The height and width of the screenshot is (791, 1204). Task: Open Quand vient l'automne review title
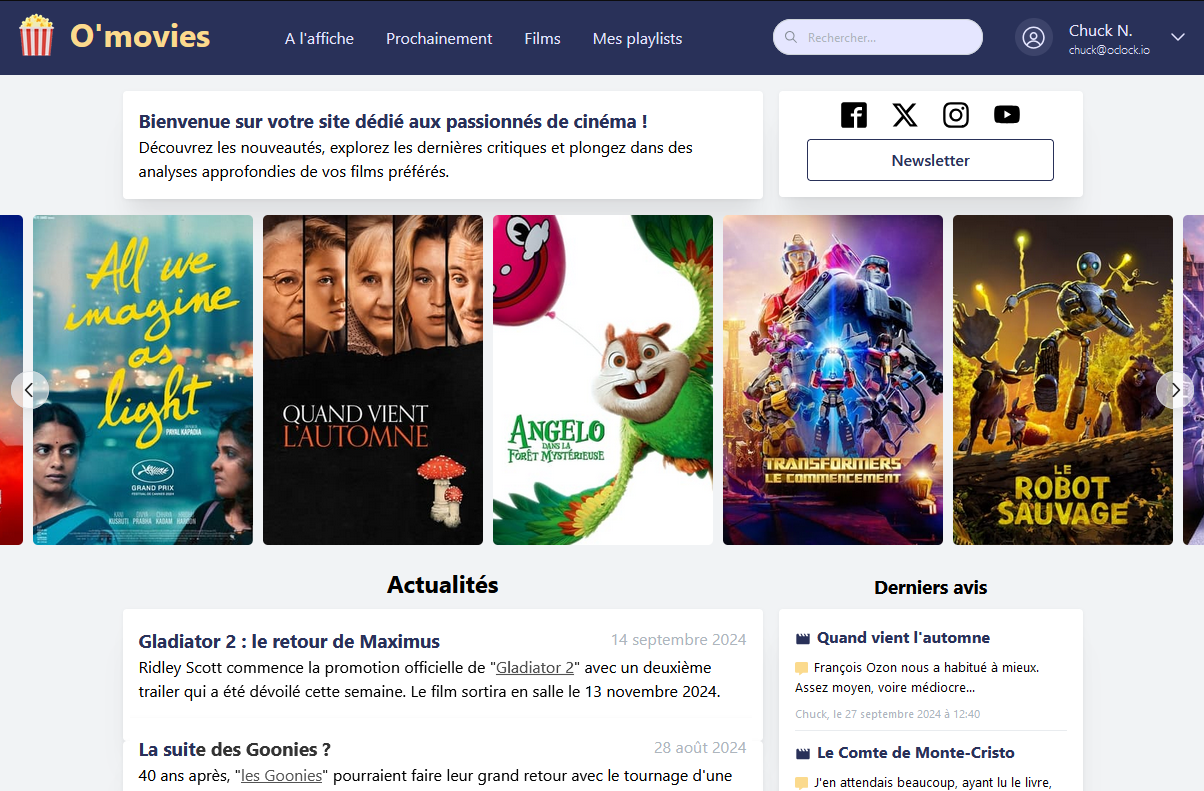coord(903,638)
